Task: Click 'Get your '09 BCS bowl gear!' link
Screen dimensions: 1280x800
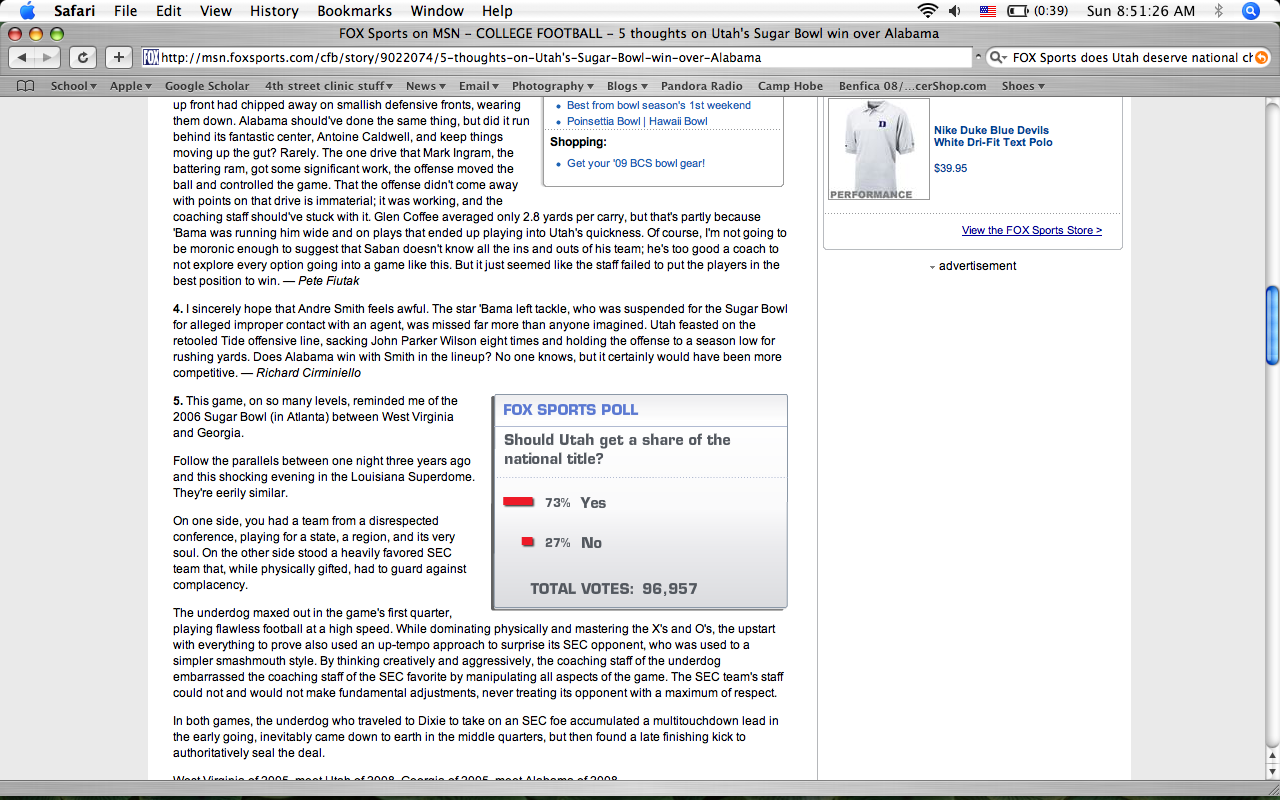Action: pyautogui.click(x=636, y=163)
